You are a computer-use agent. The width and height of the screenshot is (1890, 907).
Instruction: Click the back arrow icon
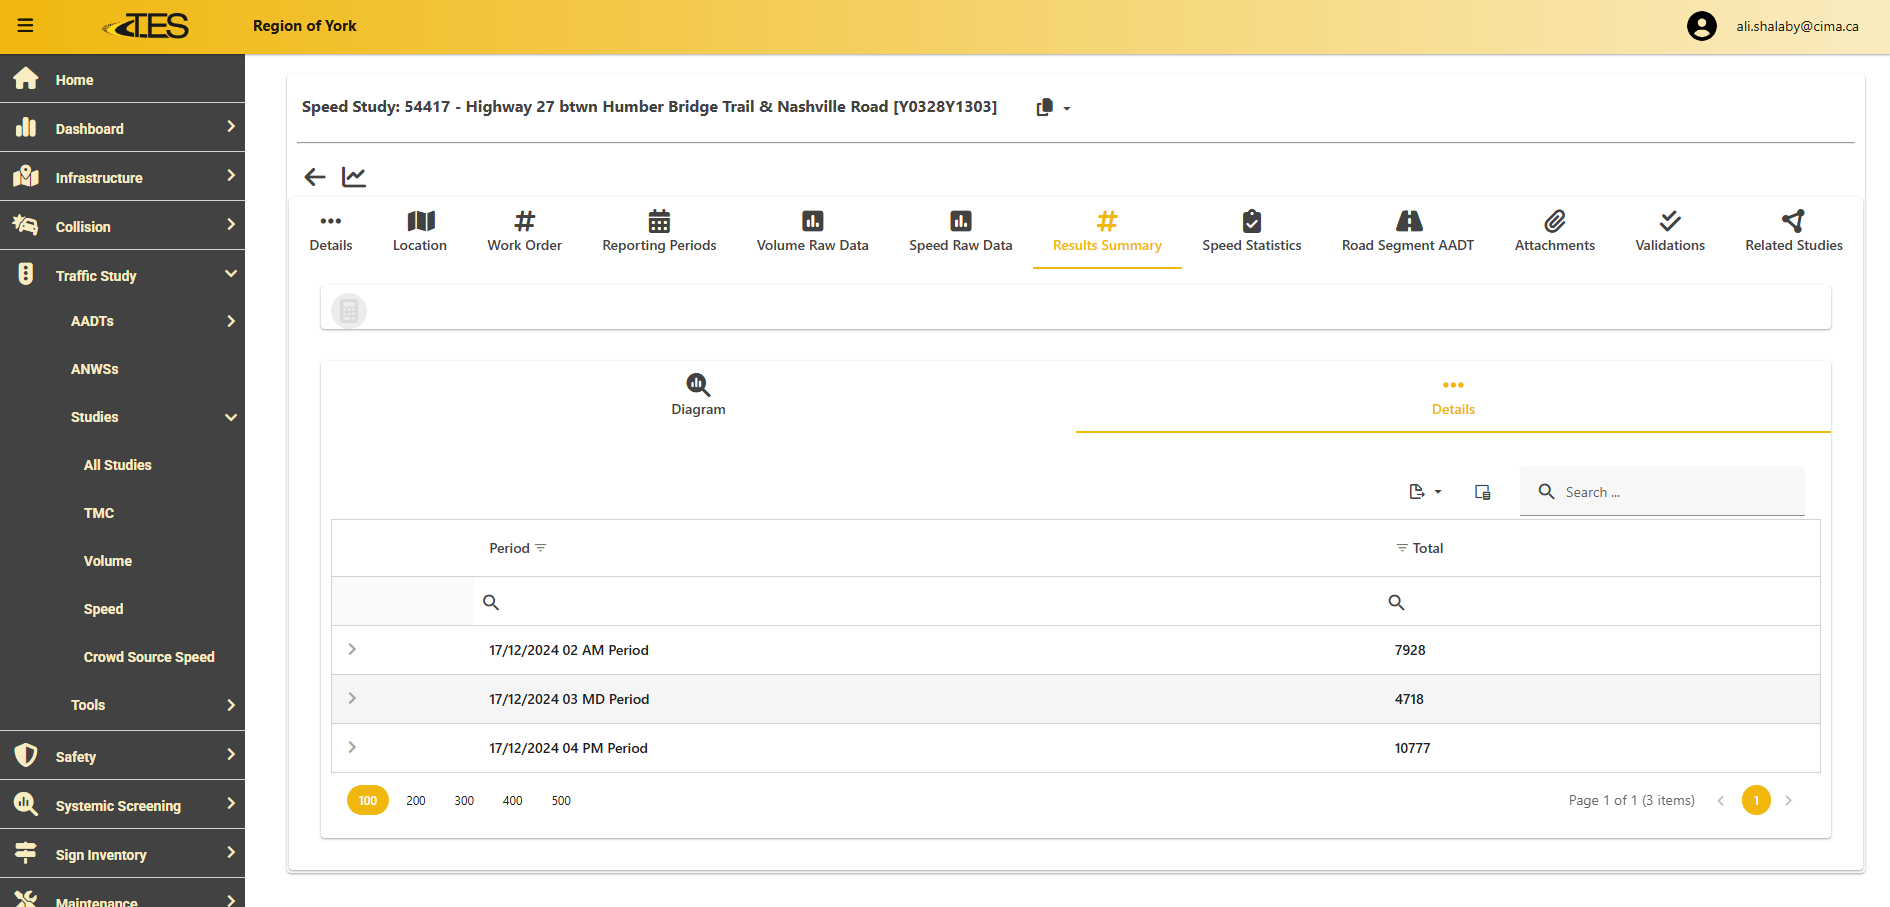point(315,177)
